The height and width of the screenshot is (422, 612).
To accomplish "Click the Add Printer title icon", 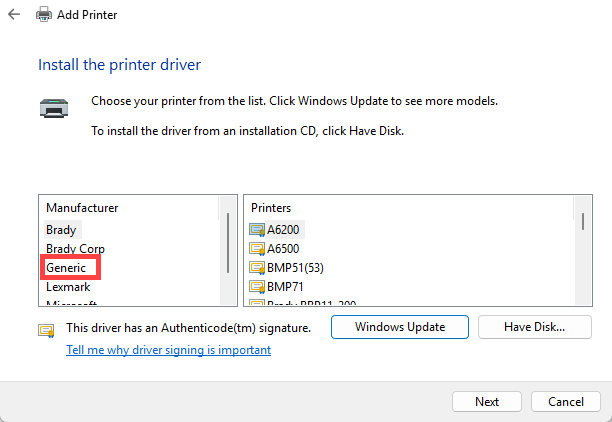I will [x=44, y=14].
